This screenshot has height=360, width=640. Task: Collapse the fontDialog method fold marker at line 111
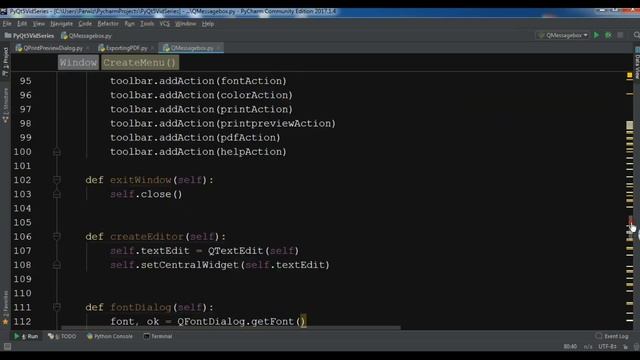(x=57, y=307)
